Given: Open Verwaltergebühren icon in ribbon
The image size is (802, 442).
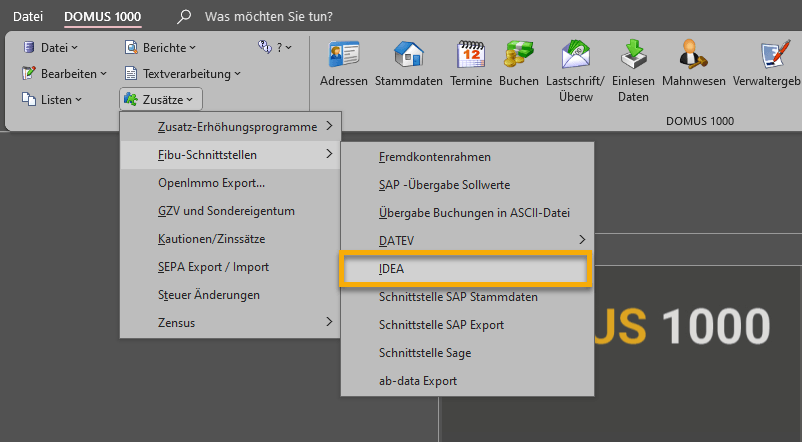Looking at the screenshot, I should pos(775,54).
